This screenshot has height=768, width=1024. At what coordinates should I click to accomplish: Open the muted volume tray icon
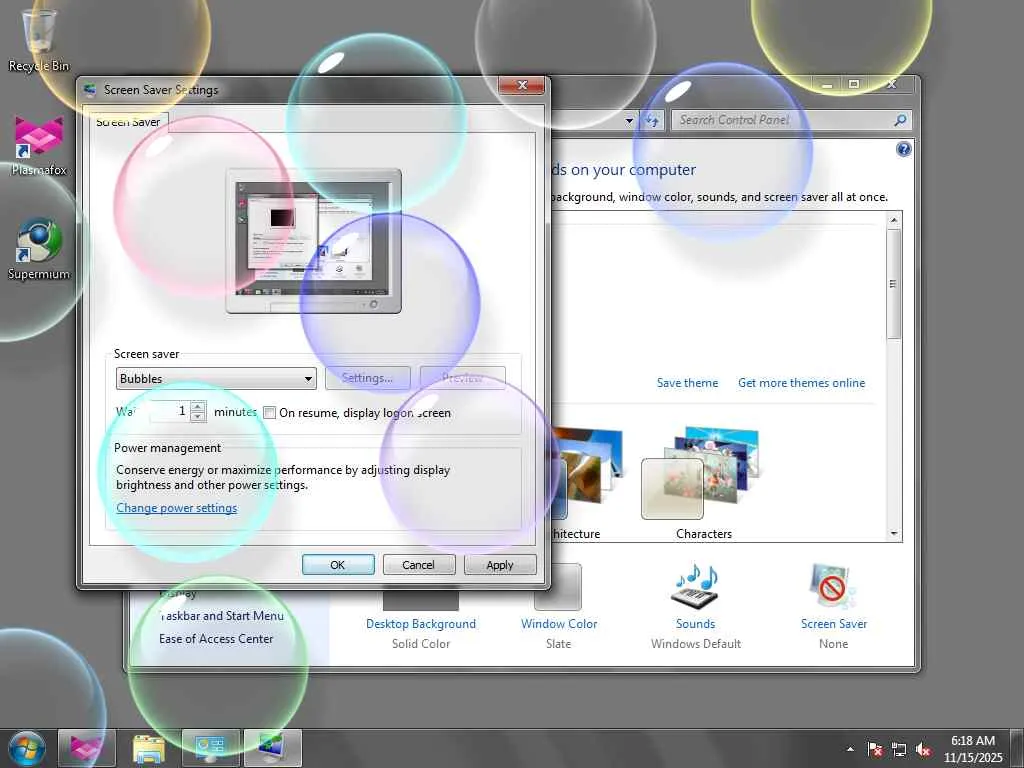(923, 749)
